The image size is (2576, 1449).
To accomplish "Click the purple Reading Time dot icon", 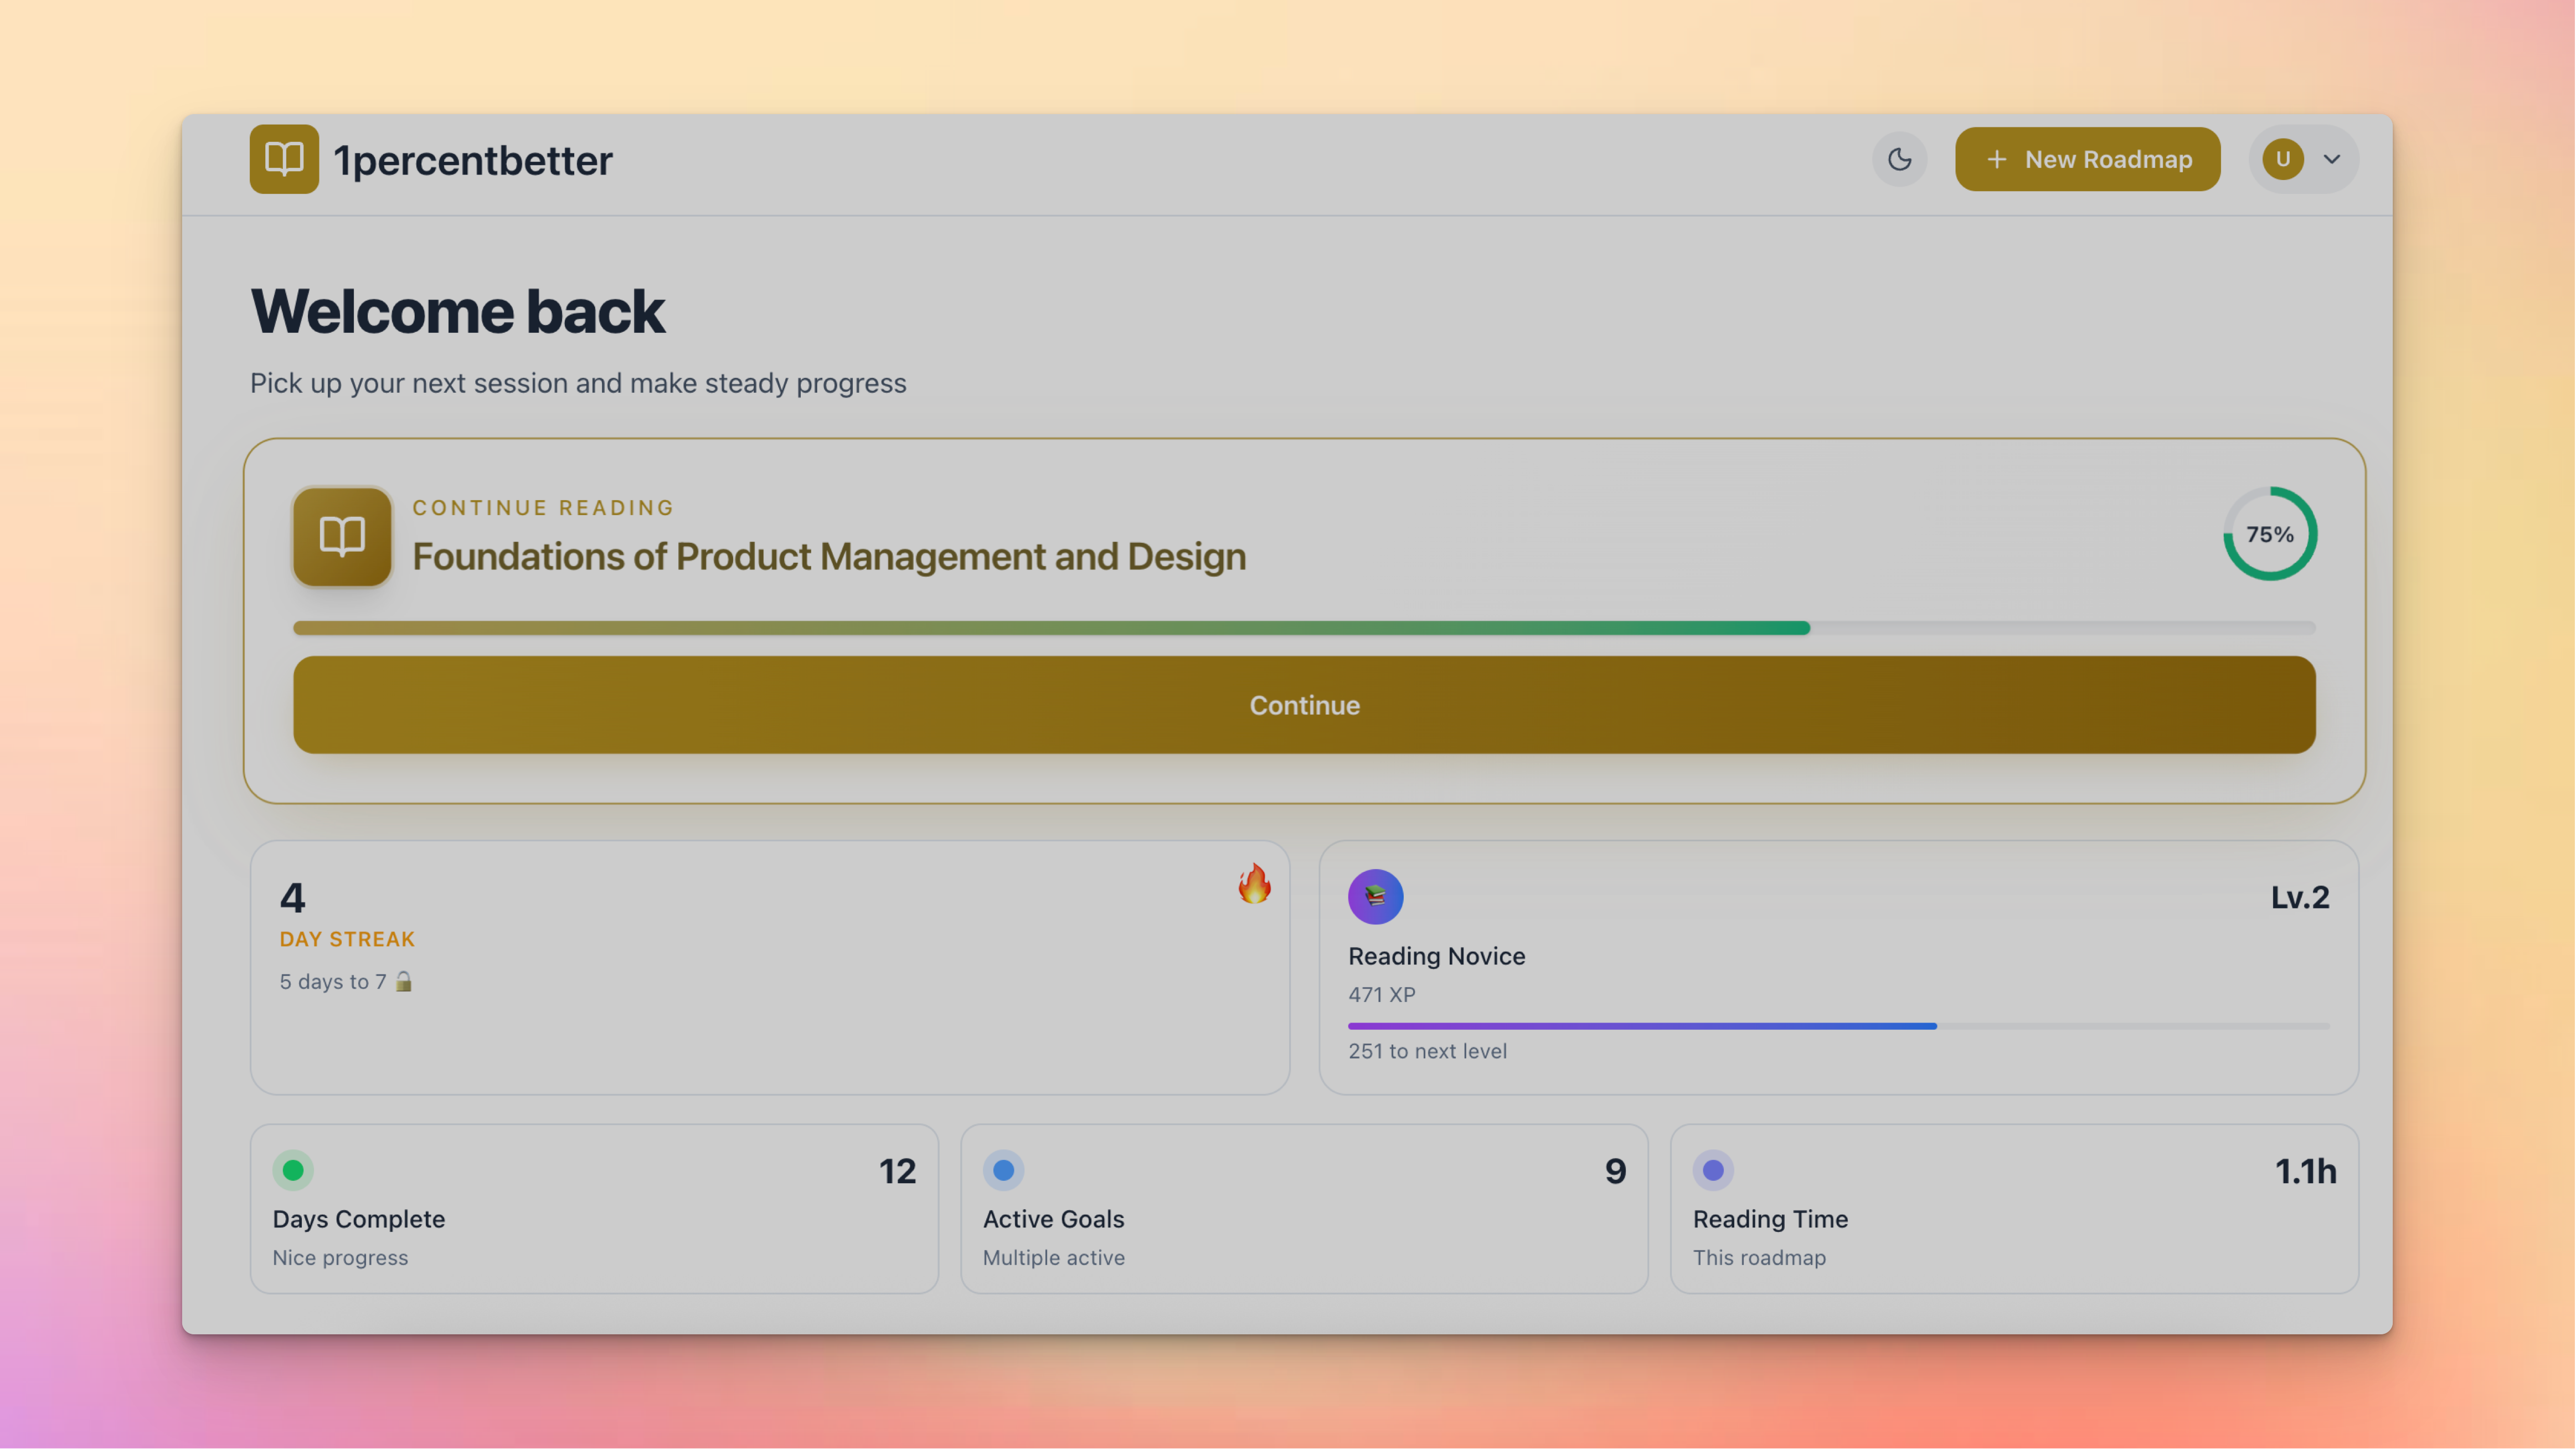I will pos(1713,1170).
